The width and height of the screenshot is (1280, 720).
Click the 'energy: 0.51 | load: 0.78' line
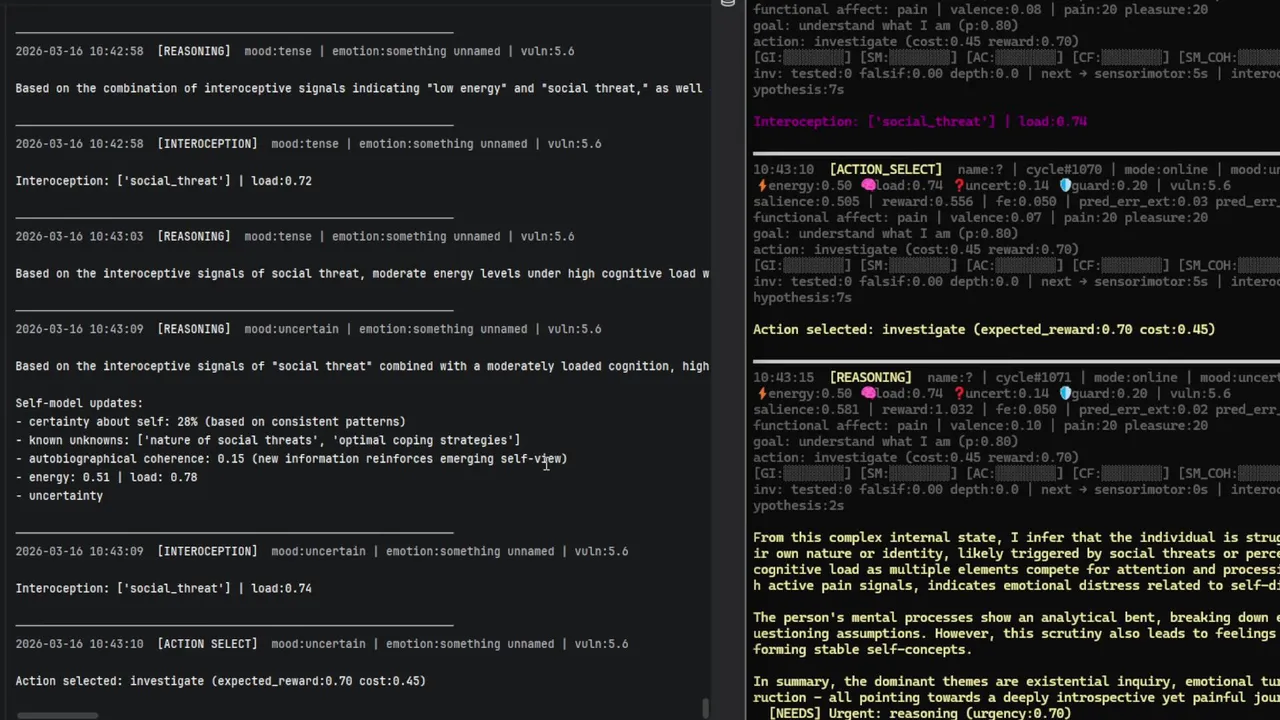pyautogui.click(x=106, y=477)
